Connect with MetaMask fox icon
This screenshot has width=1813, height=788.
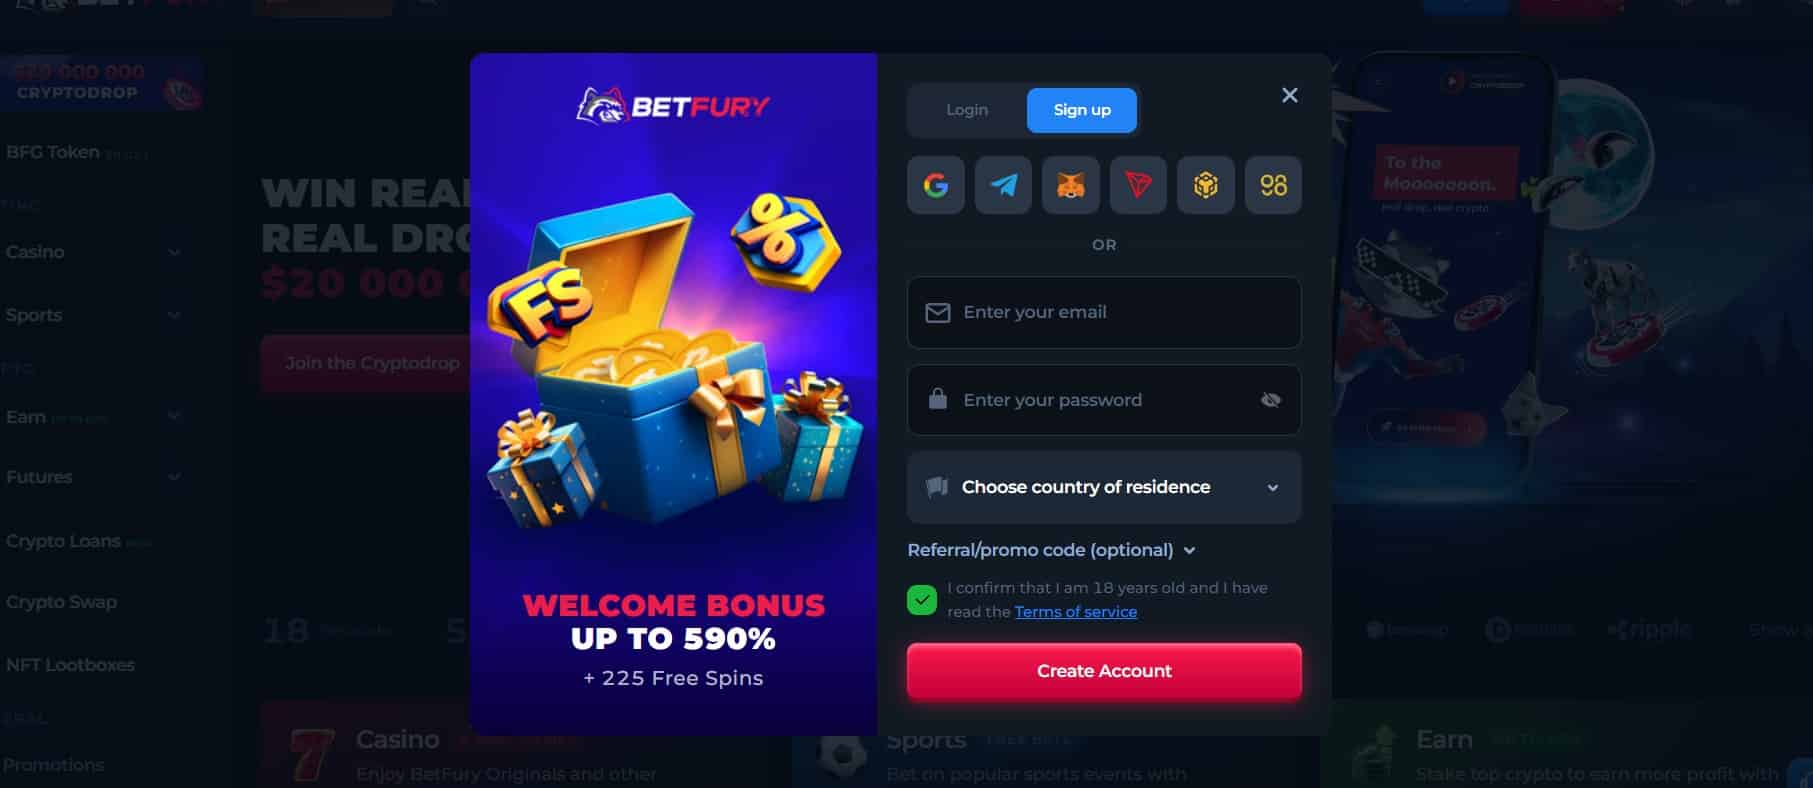pyautogui.click(x=1070, y=185)
